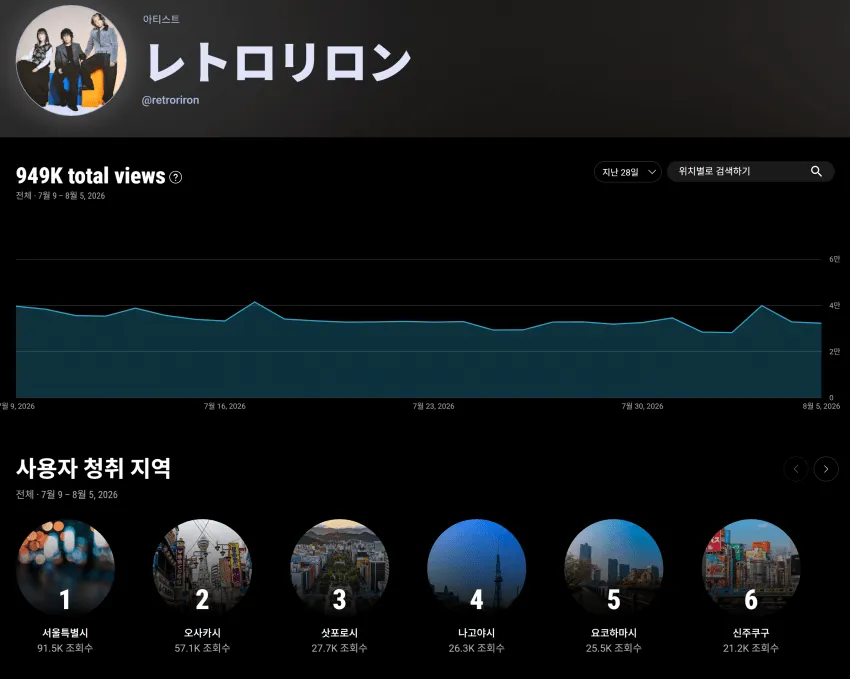This screenshot has height=679, width=850.
Task: Select the 삿포로시 city thumbnail ranked 3
Action: [x=339, y=568]
